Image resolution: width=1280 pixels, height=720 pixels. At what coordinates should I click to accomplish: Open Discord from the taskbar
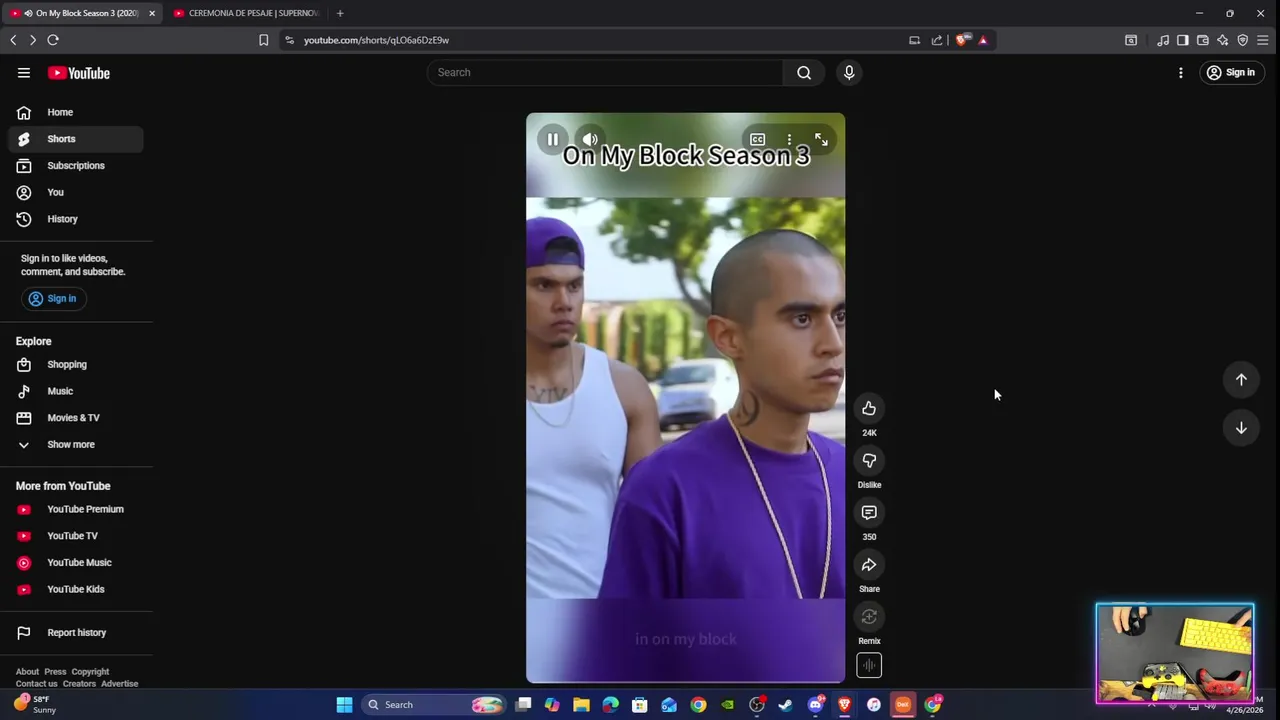click(815, 705)
